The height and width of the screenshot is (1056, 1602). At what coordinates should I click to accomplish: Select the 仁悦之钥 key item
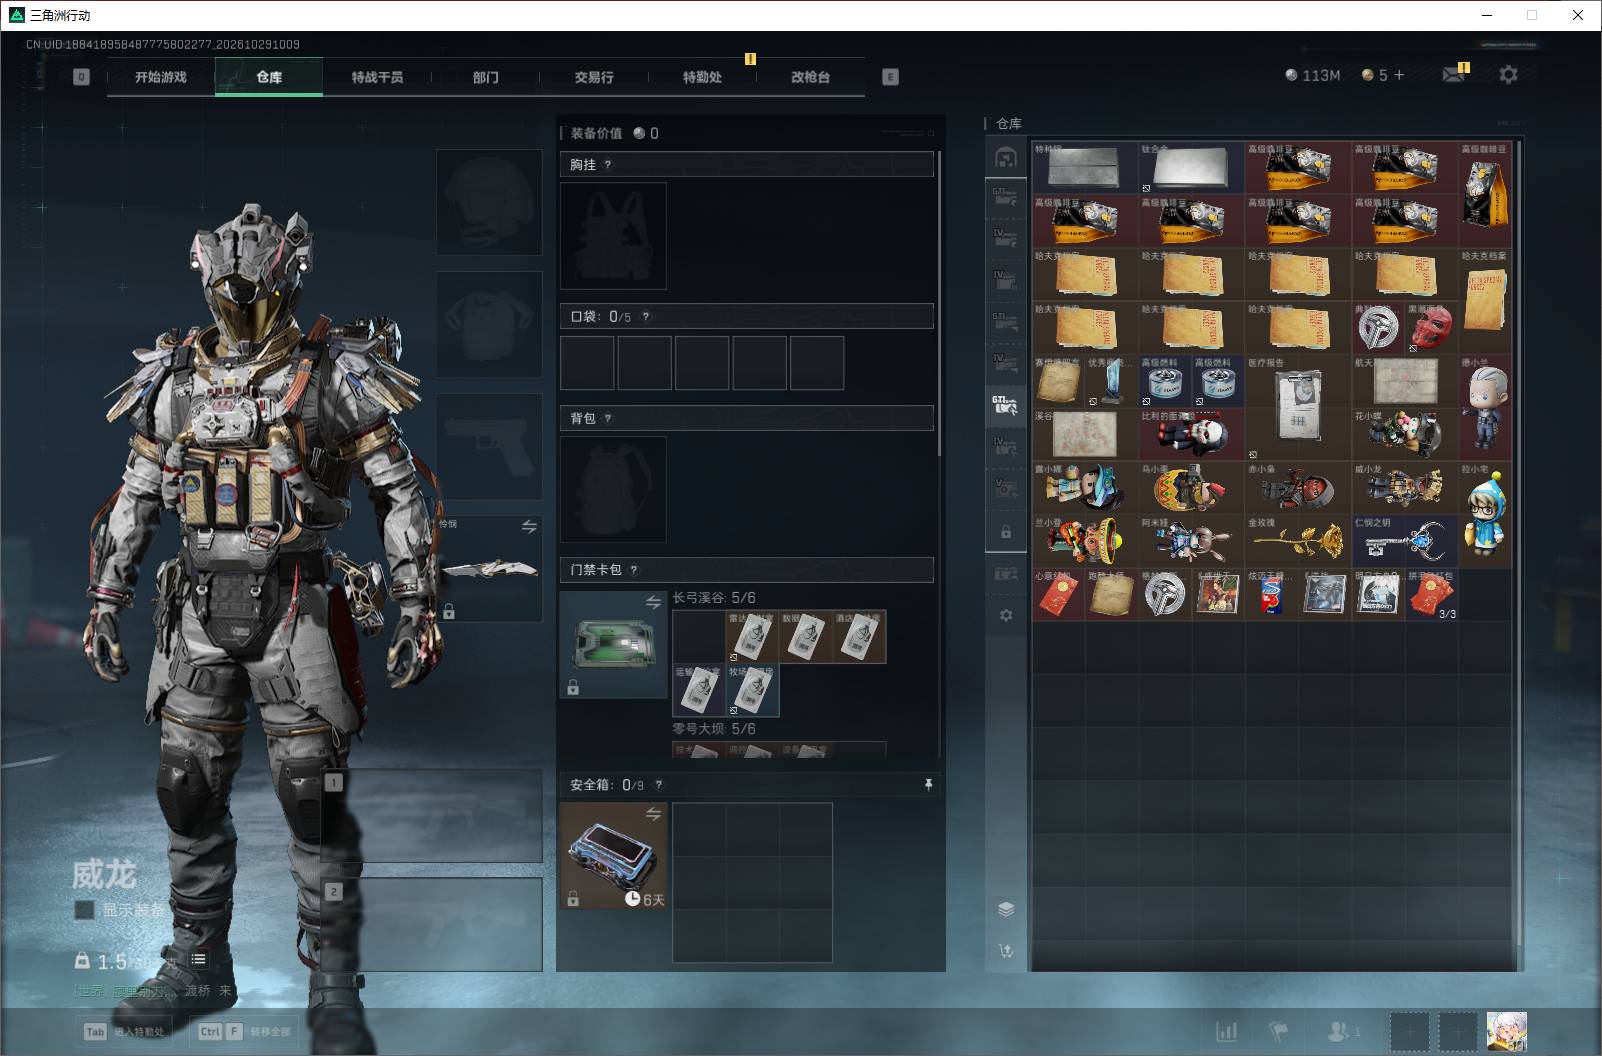coord(1404,541)
